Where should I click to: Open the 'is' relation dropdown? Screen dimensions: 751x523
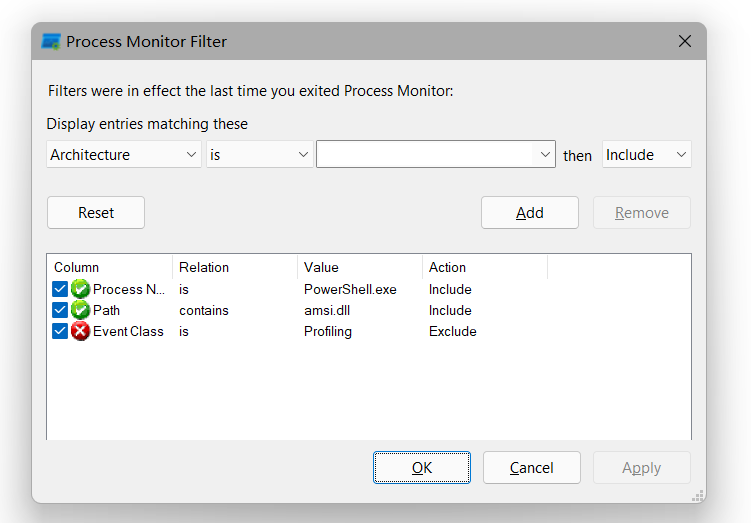click(x=260, y=154)
